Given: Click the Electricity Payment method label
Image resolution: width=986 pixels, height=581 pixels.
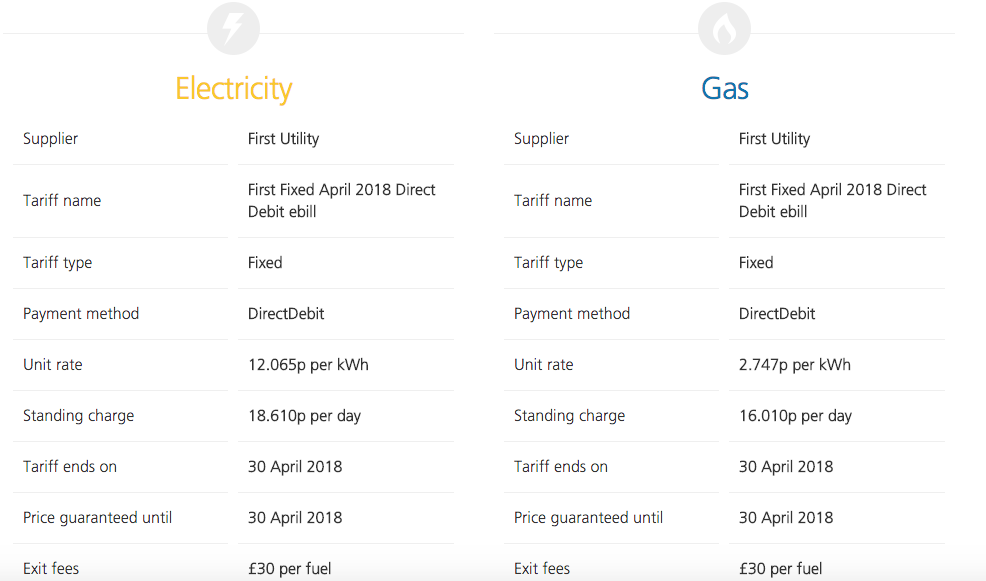Looking at the screenshot, I should pyautogui.click(x=81, y=314).
